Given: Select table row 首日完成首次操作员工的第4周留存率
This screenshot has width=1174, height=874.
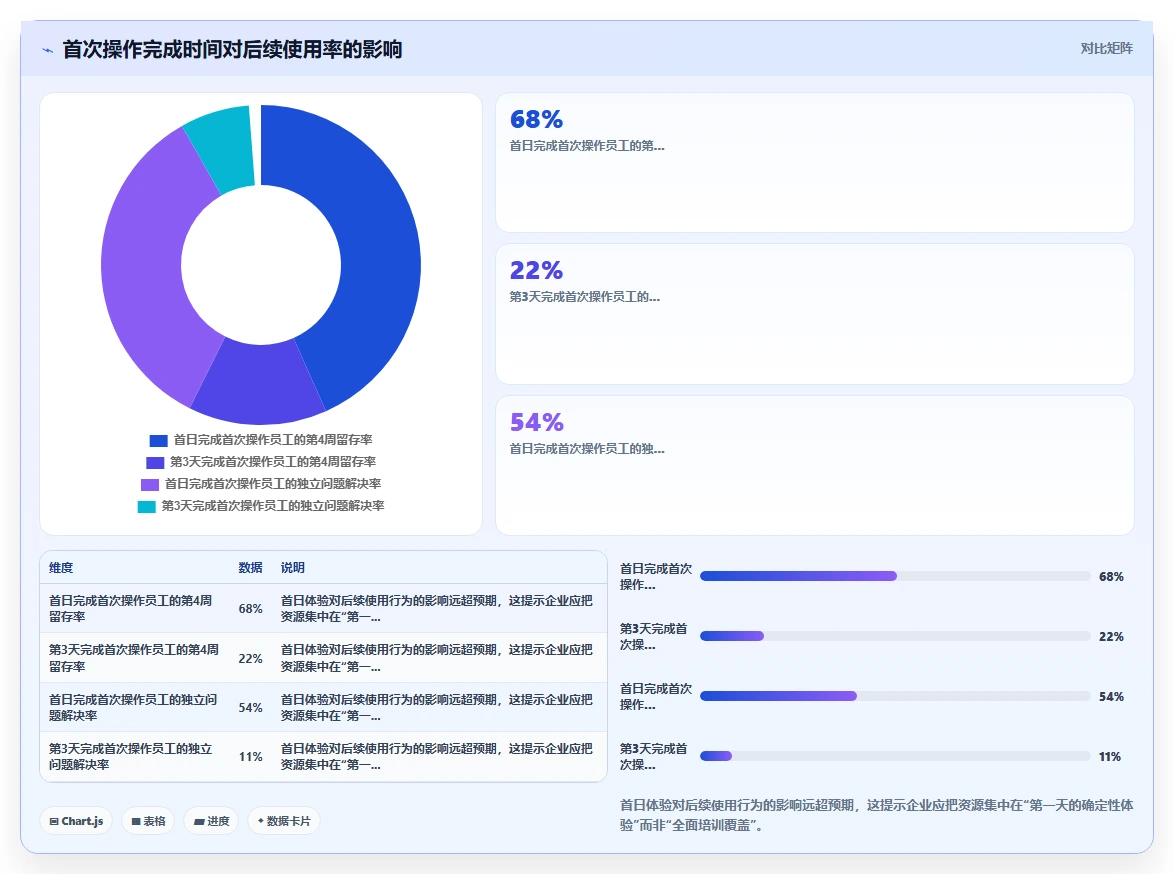Looking at the screenshot, I should [323, 609].
